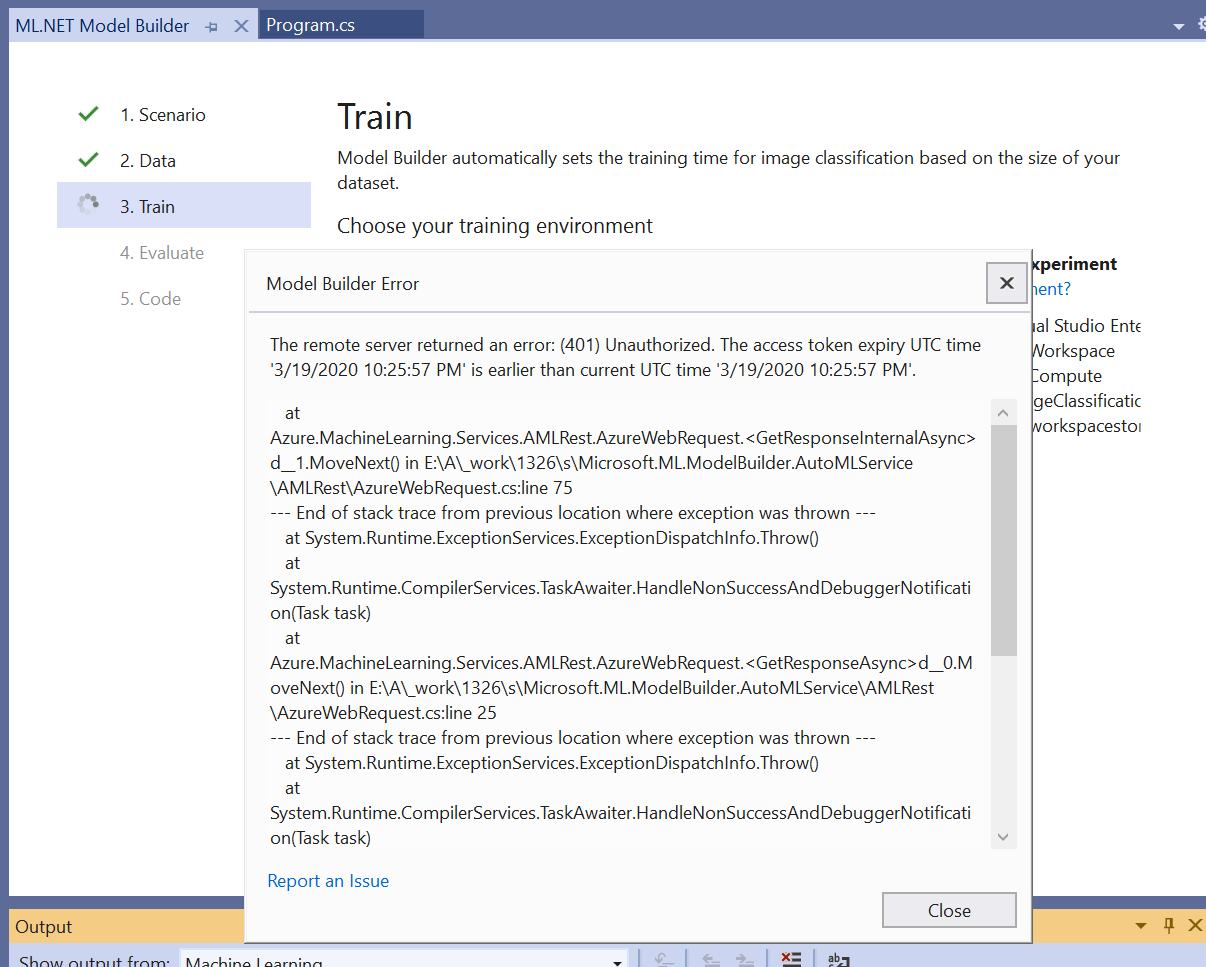Click the green checkmark beside "2. Data"
1206x967 pixels.
pyautogui.click(x=88, y=160)
